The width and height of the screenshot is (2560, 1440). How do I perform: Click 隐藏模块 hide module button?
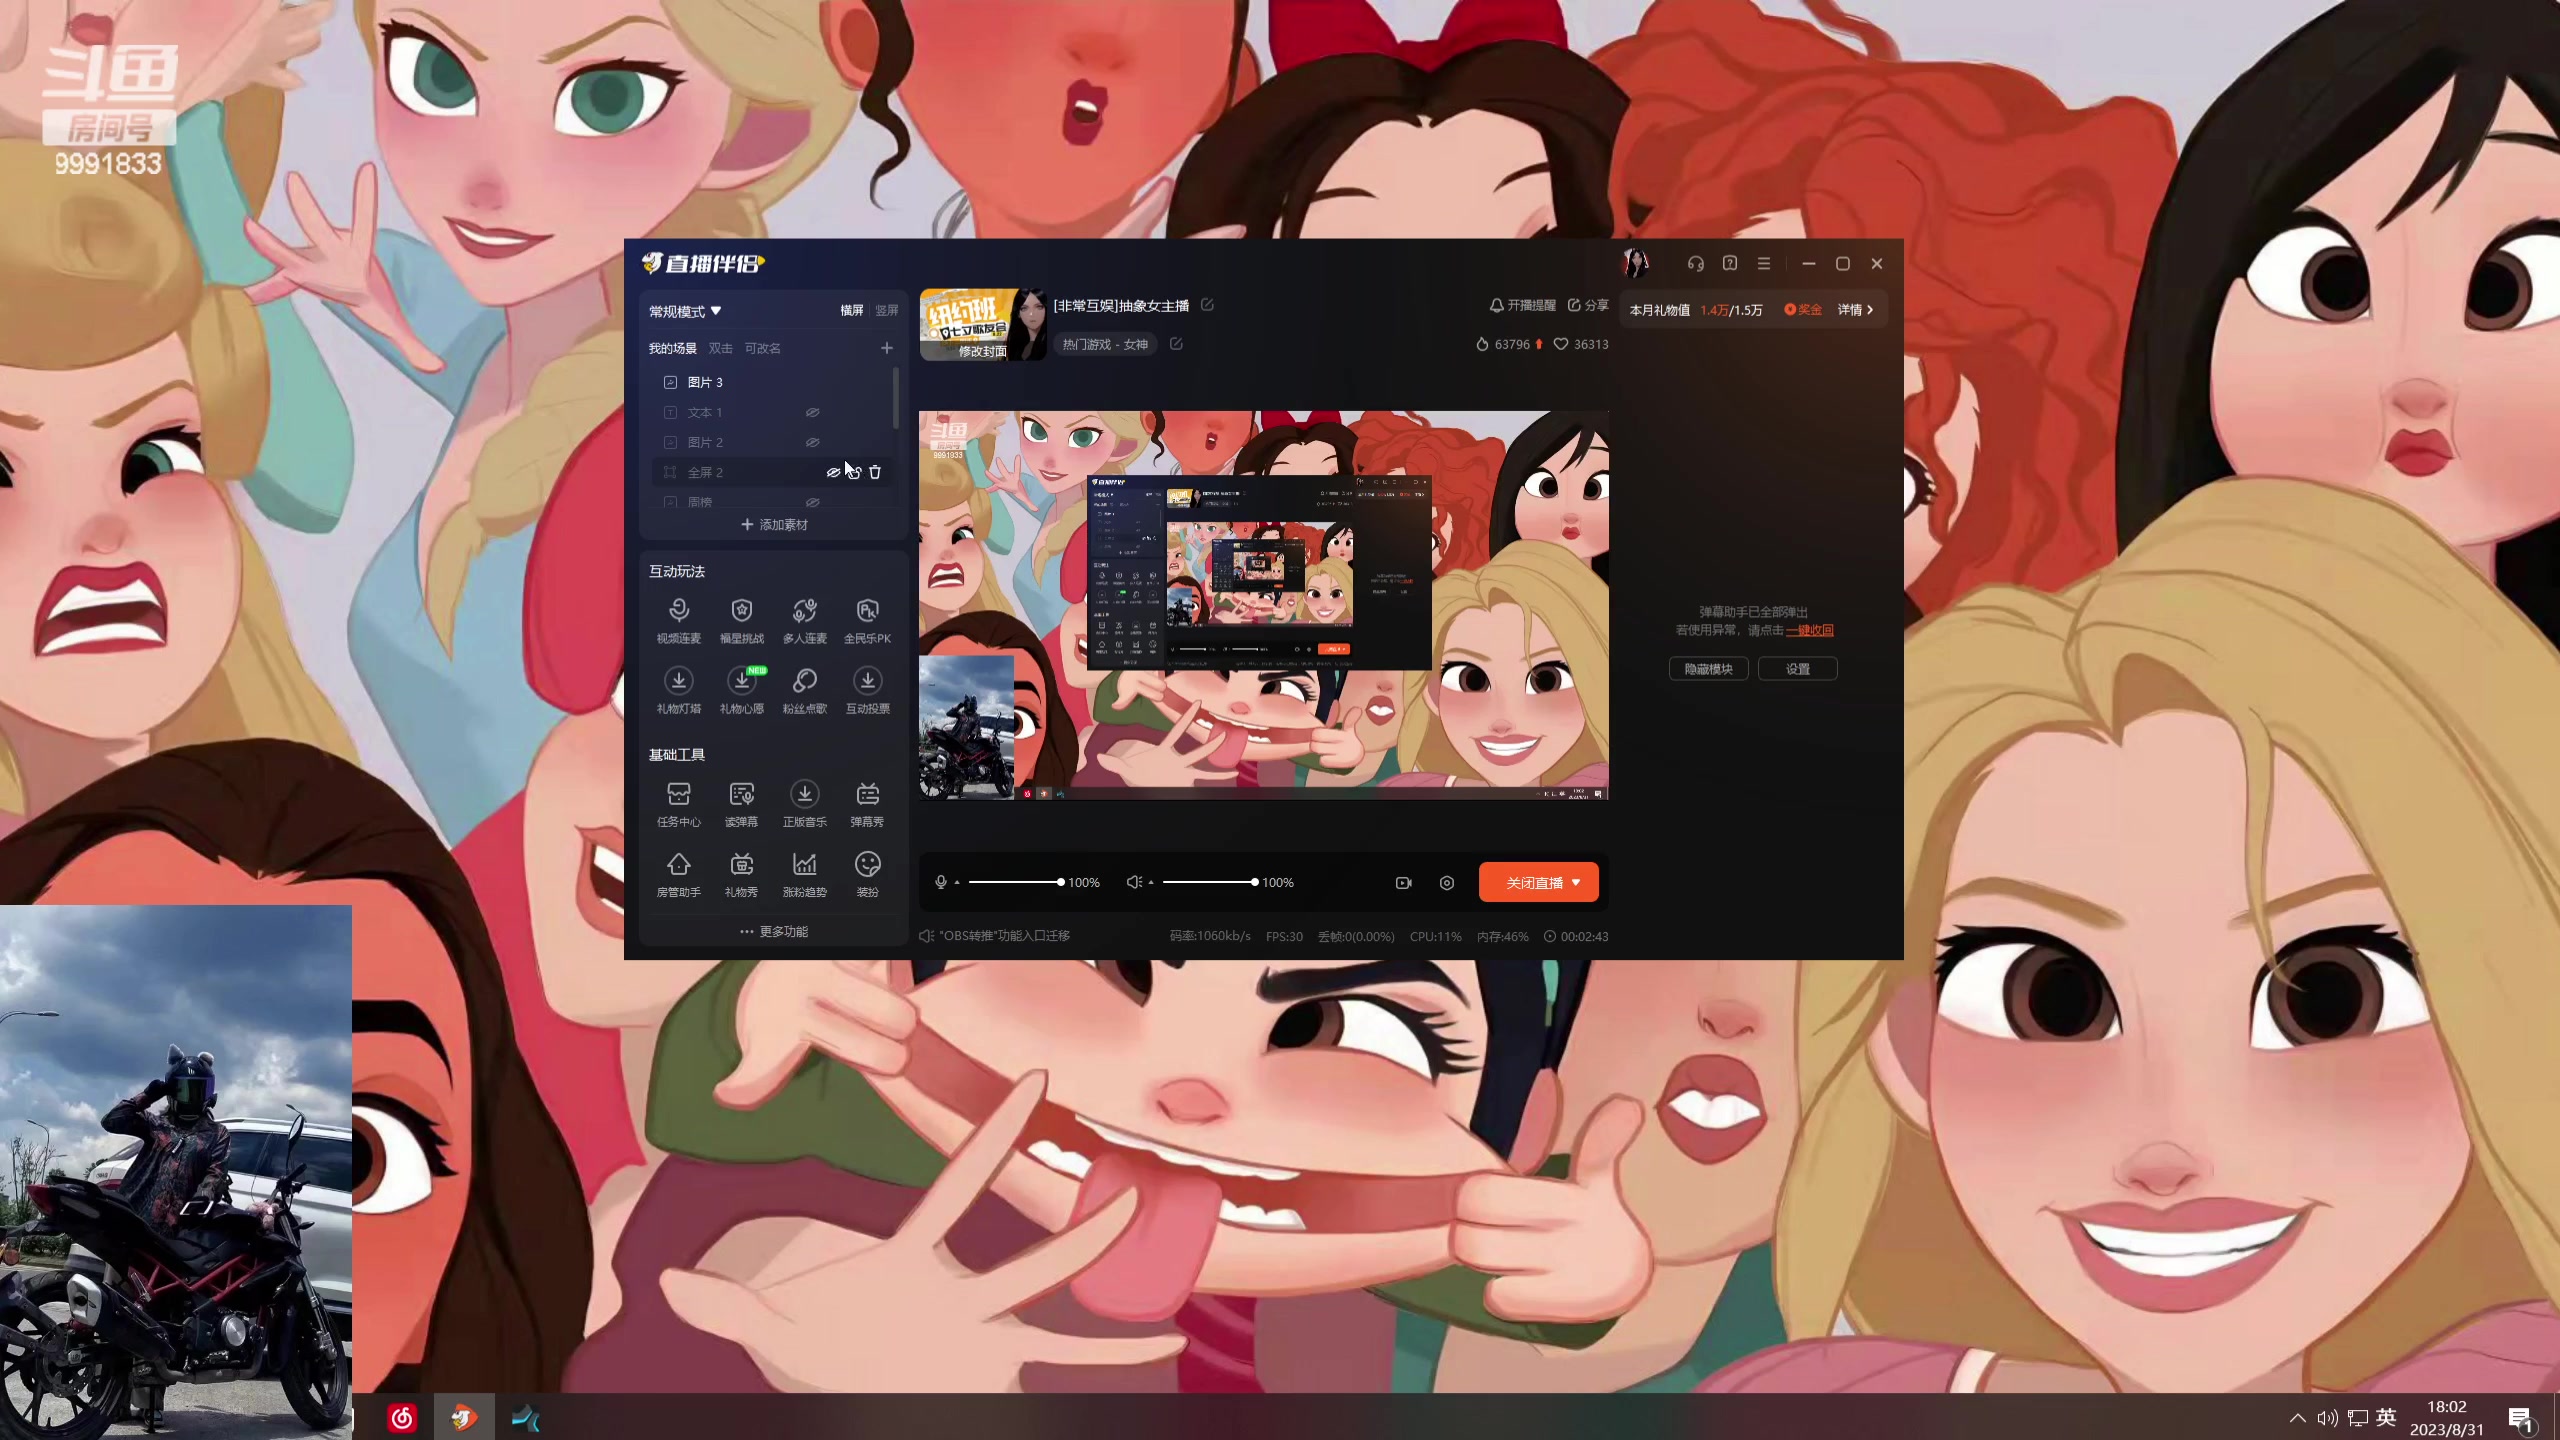[x=1708, y=669]
